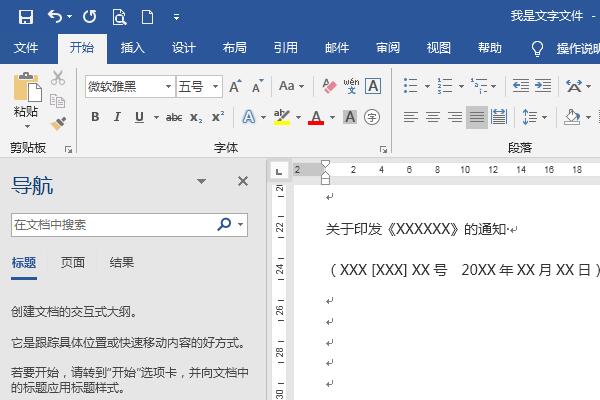Open the 字体 dialog launcher
The image size is (600, 400).
coord(383,149)
